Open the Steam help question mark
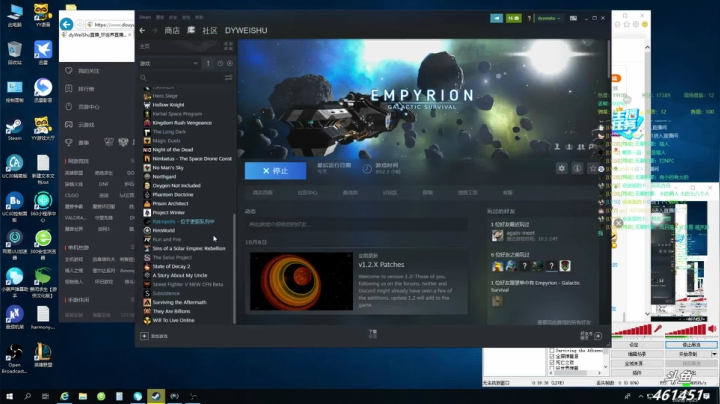This screenshot has height=404, width=720. [529, 18]
